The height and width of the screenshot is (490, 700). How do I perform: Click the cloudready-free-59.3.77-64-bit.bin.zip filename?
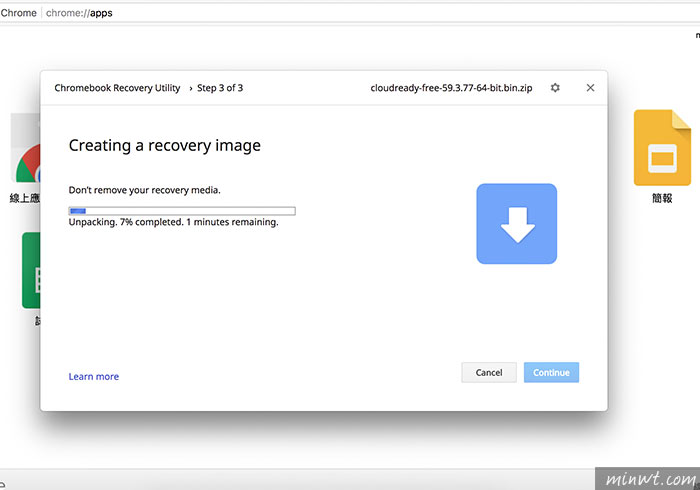(451, 88)
